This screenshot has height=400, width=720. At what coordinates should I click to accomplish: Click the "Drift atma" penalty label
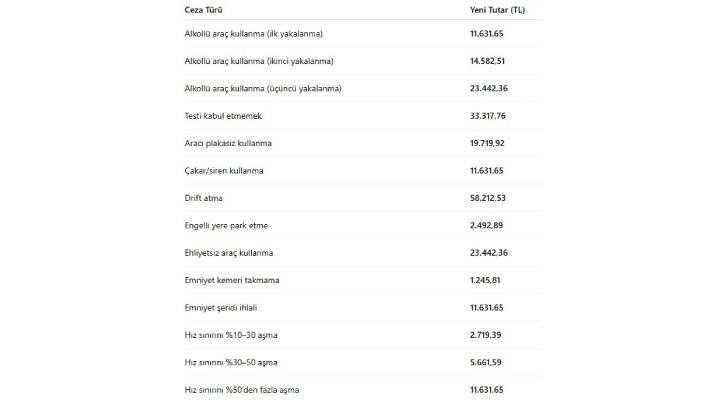[x=204, y=198]
